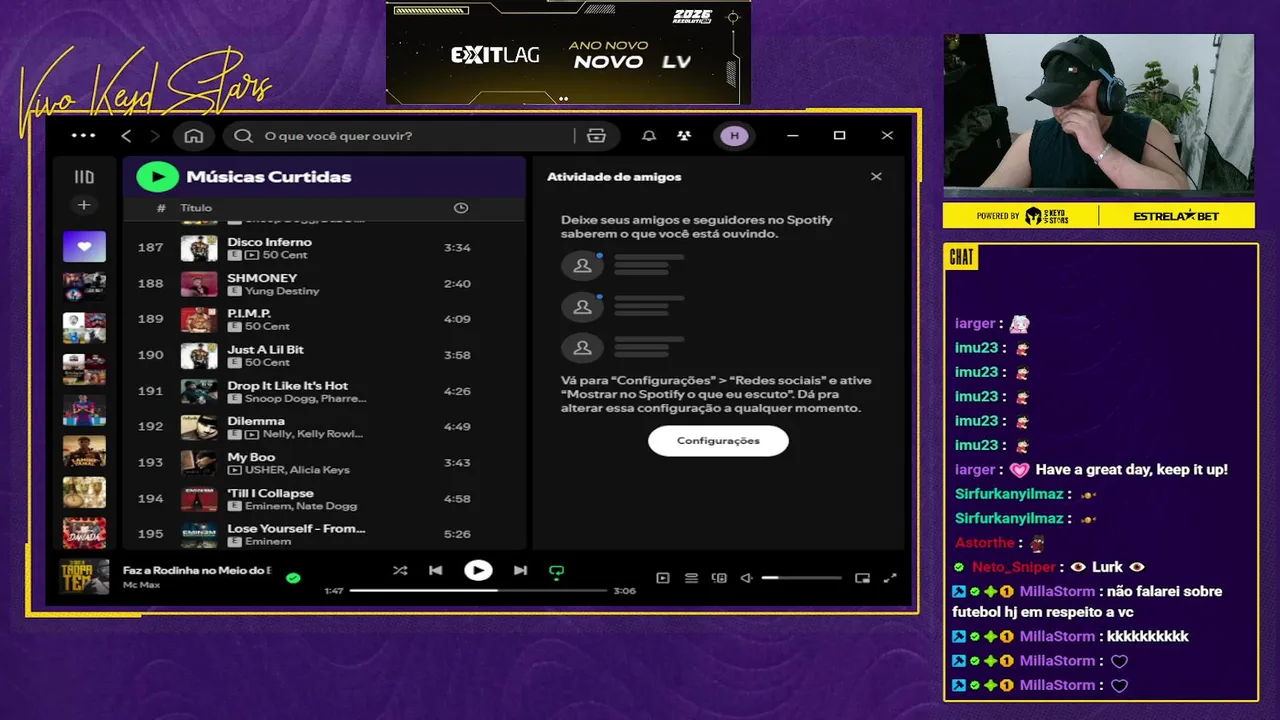Open artist link 'Eminem, Nate Dogg'
This screenshot has width=1280, height=720.
301,506
